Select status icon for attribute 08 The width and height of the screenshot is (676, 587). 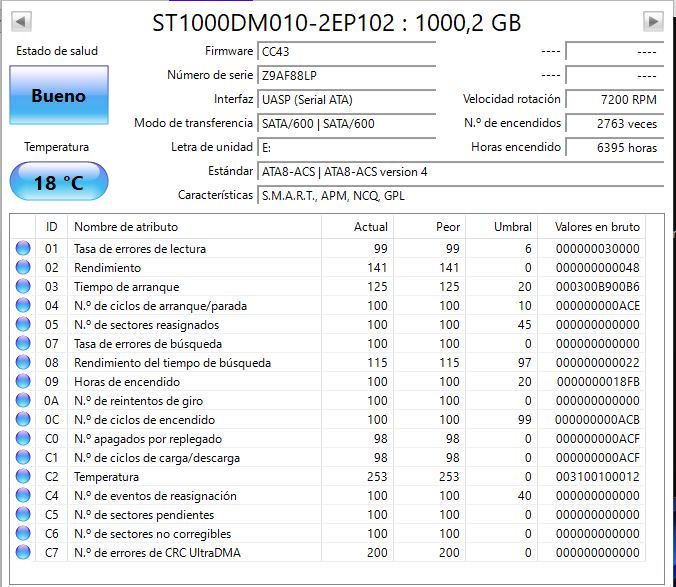[x=23, y=362]
